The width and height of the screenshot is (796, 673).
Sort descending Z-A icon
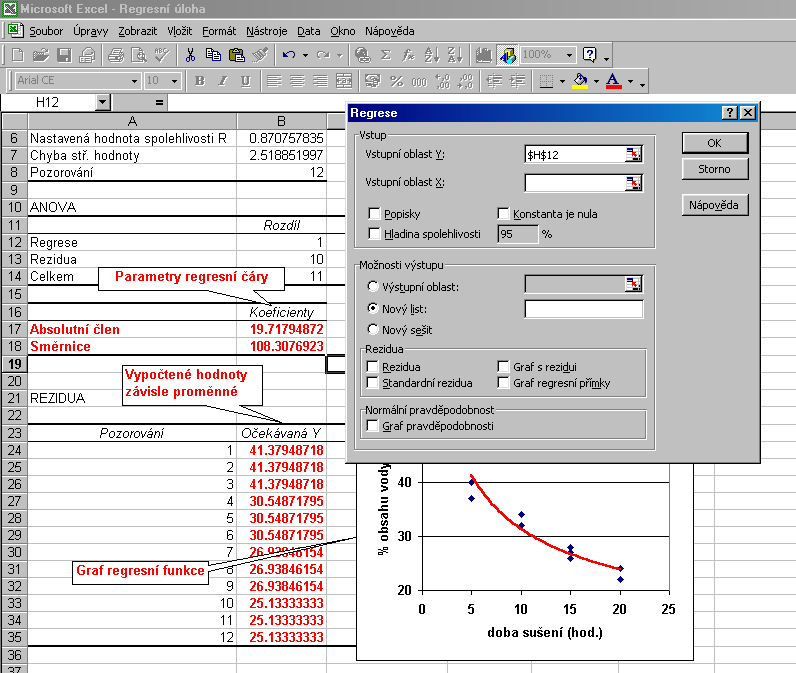tap(455, 55)
